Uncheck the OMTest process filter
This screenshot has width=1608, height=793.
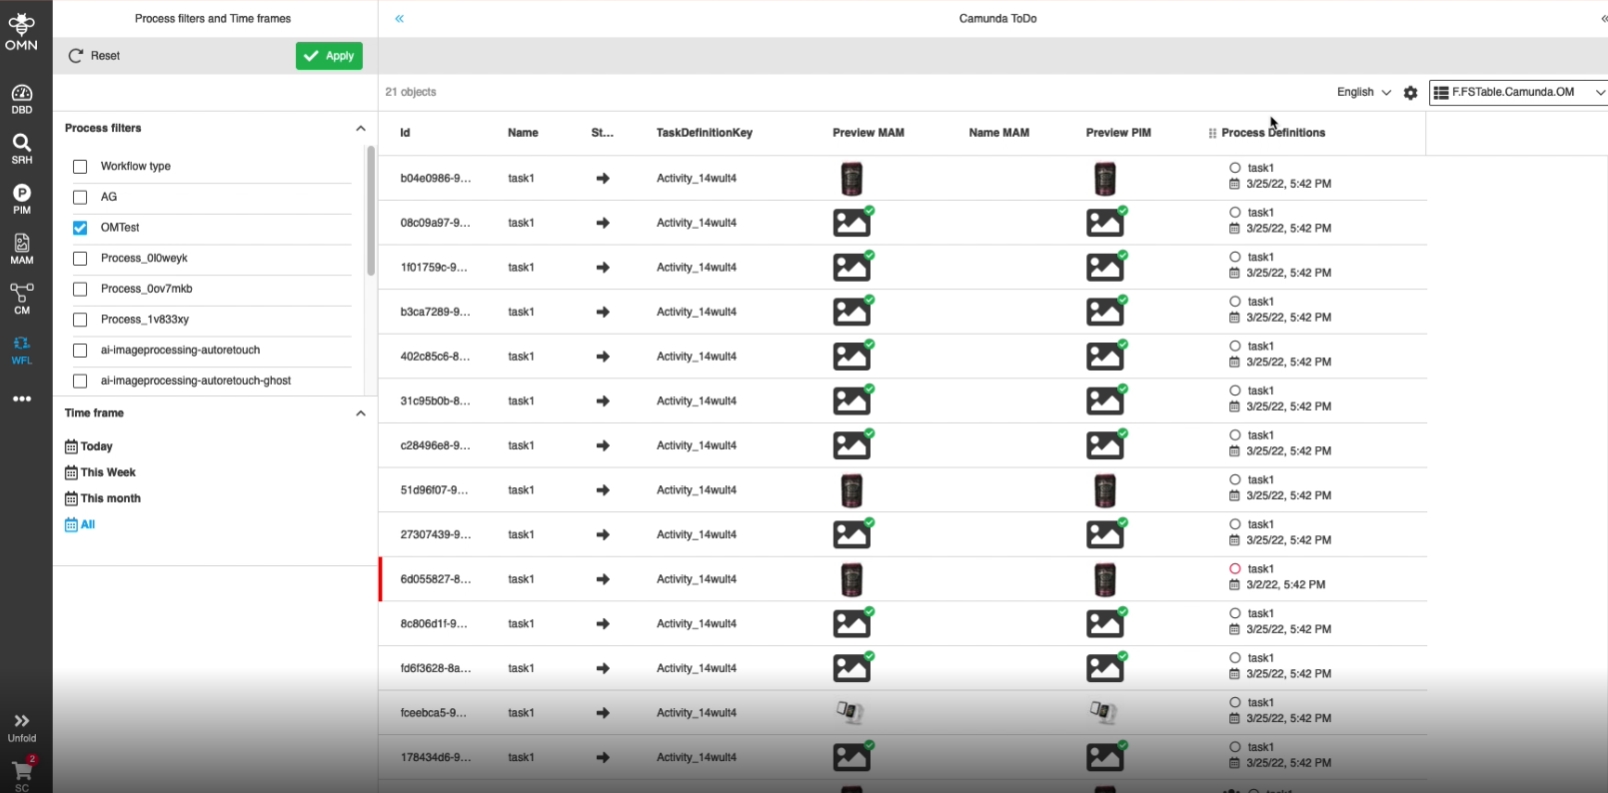80,228
